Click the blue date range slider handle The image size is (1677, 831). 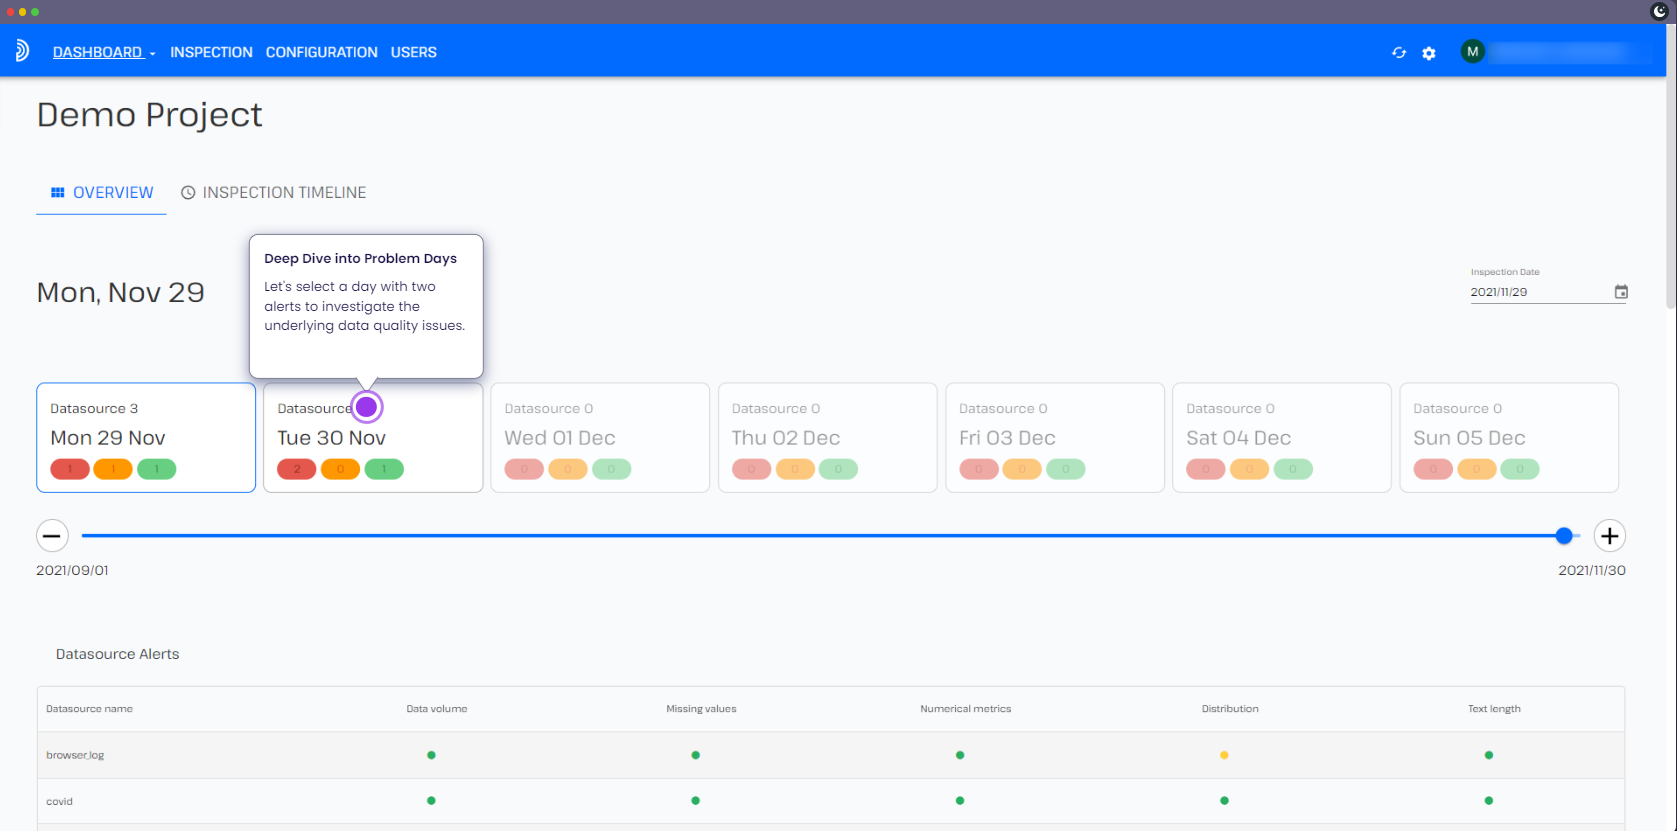(x=1564, y=536)
